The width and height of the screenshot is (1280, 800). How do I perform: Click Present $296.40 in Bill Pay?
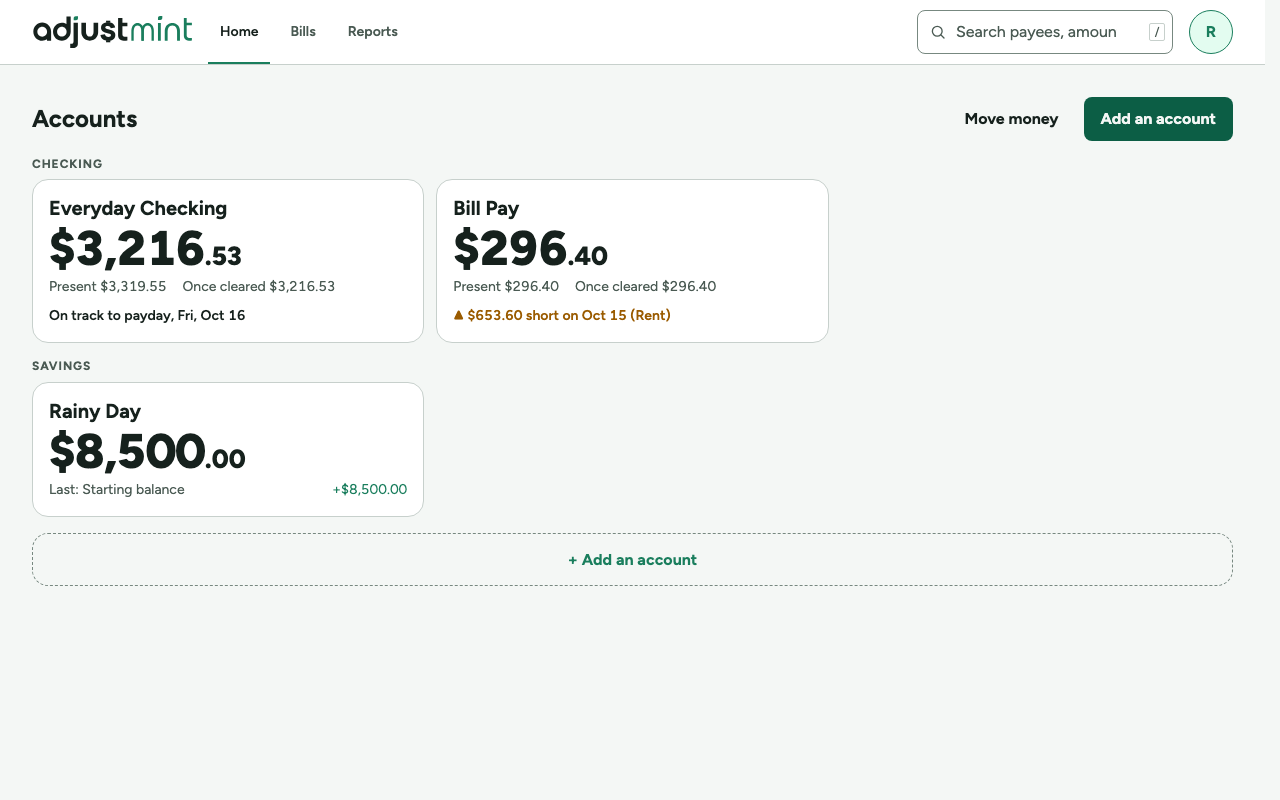tap(506, 286)
